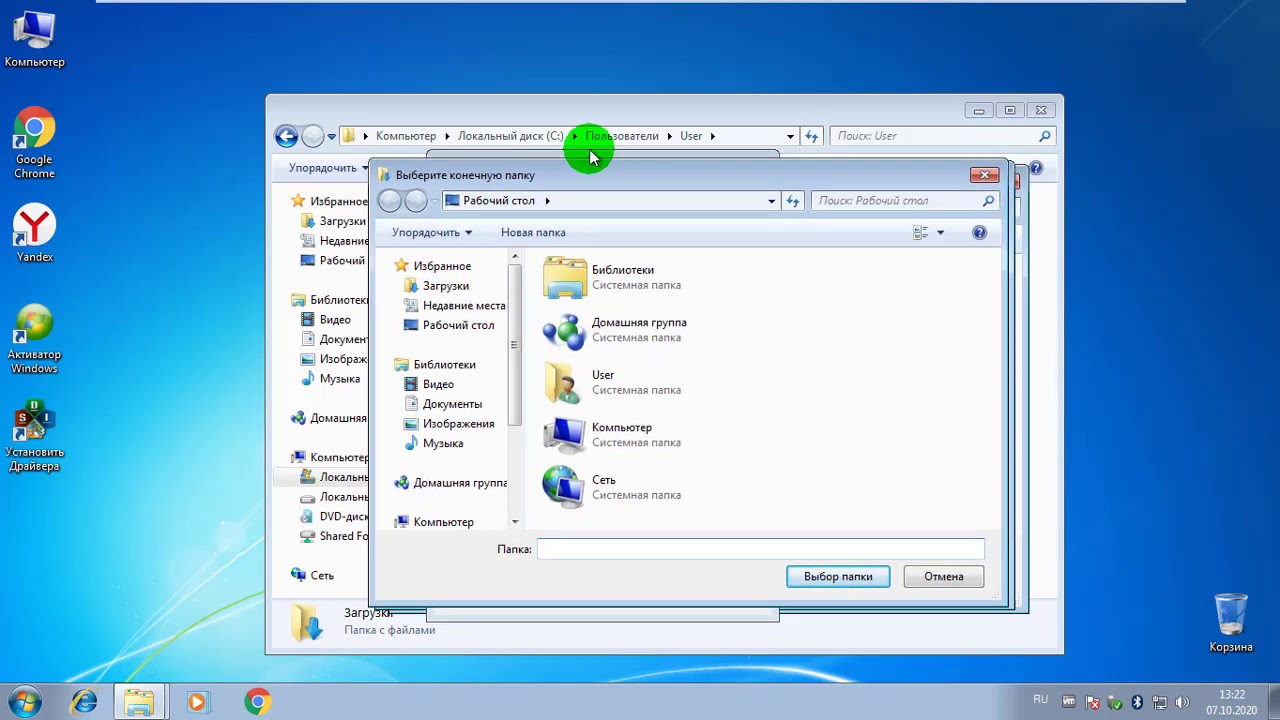Screen dimensions: 1280x720
Task: Click the Отмена button
Action: pos(944,577)
